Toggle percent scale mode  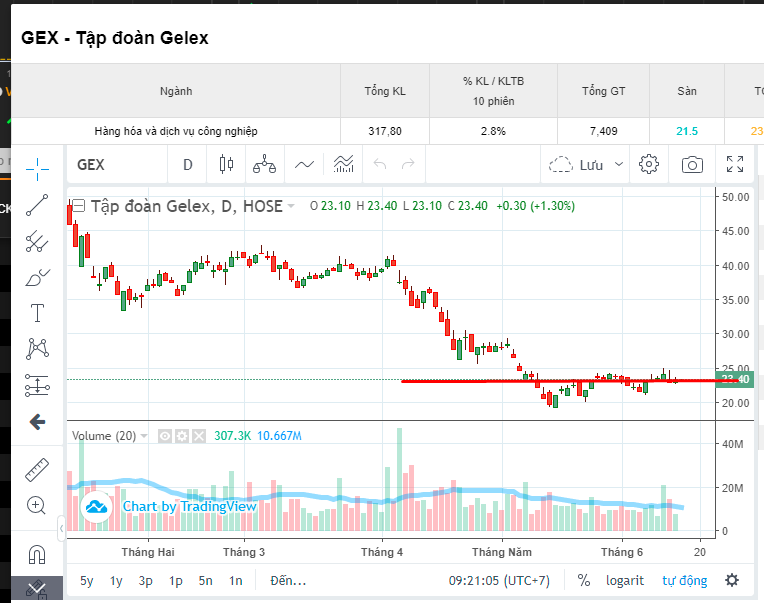point(584,580)
